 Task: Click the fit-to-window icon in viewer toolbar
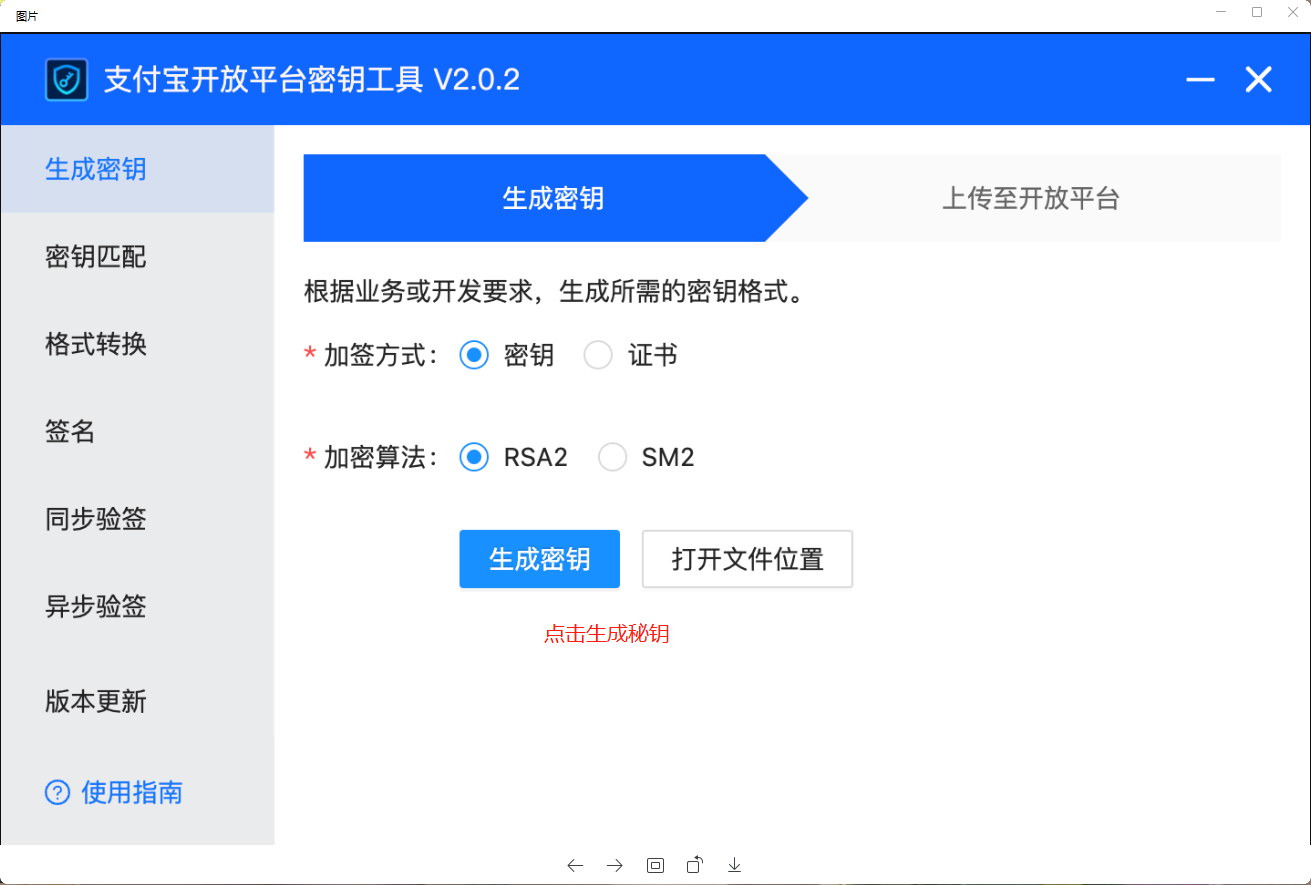coord(655,865)
